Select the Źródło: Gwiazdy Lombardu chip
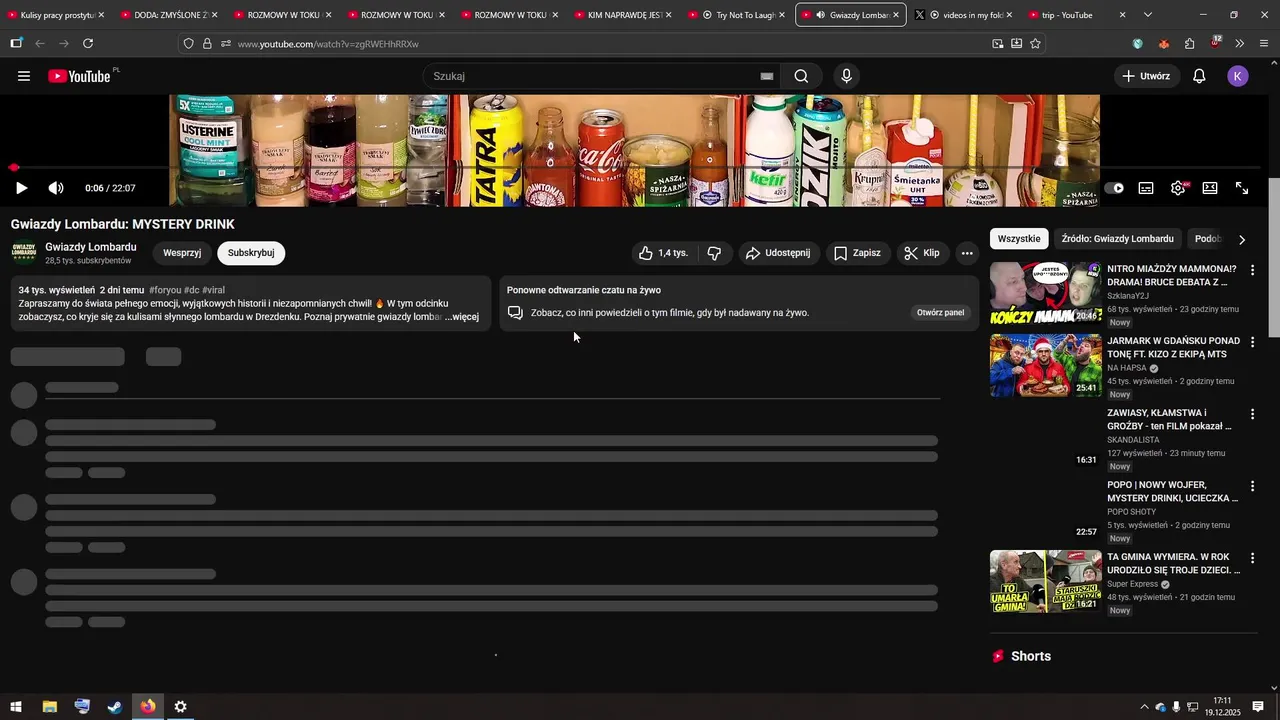 click(x=1118, y=239)
